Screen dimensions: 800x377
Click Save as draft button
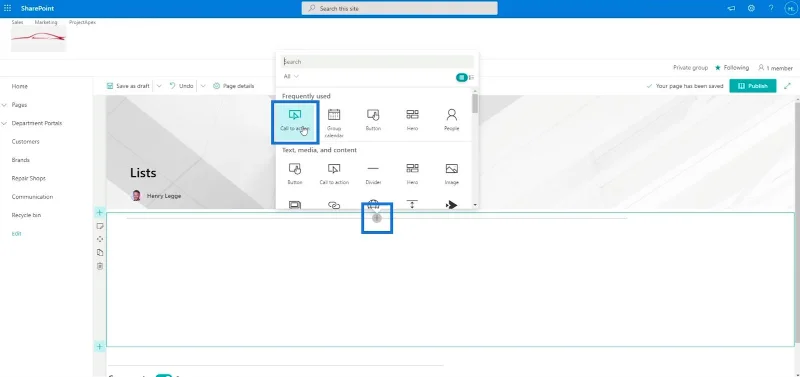click(x=128, y=86)
